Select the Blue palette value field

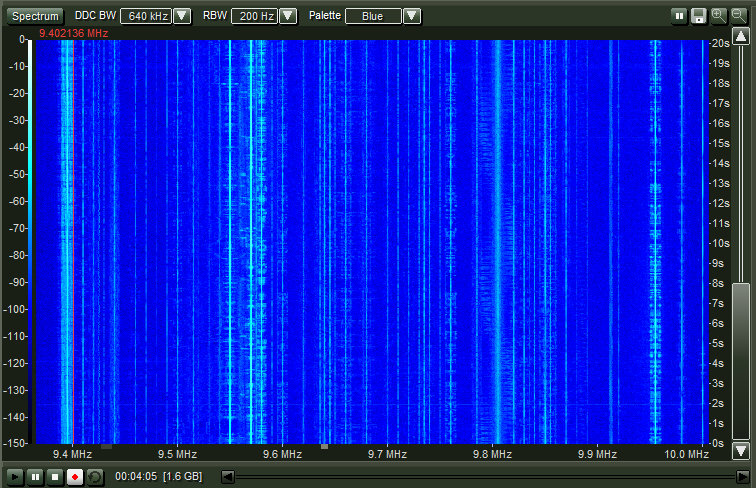pos(374,16)
